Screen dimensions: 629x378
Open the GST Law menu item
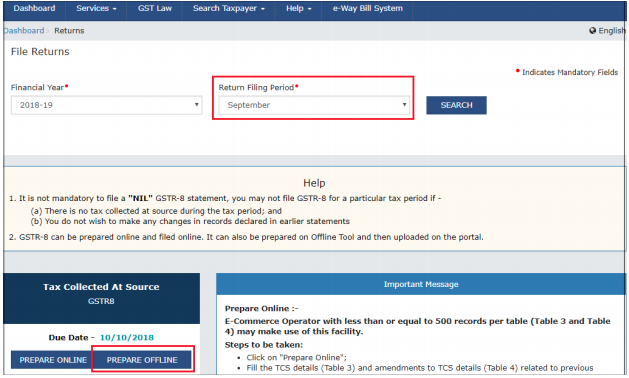(154, 8)
